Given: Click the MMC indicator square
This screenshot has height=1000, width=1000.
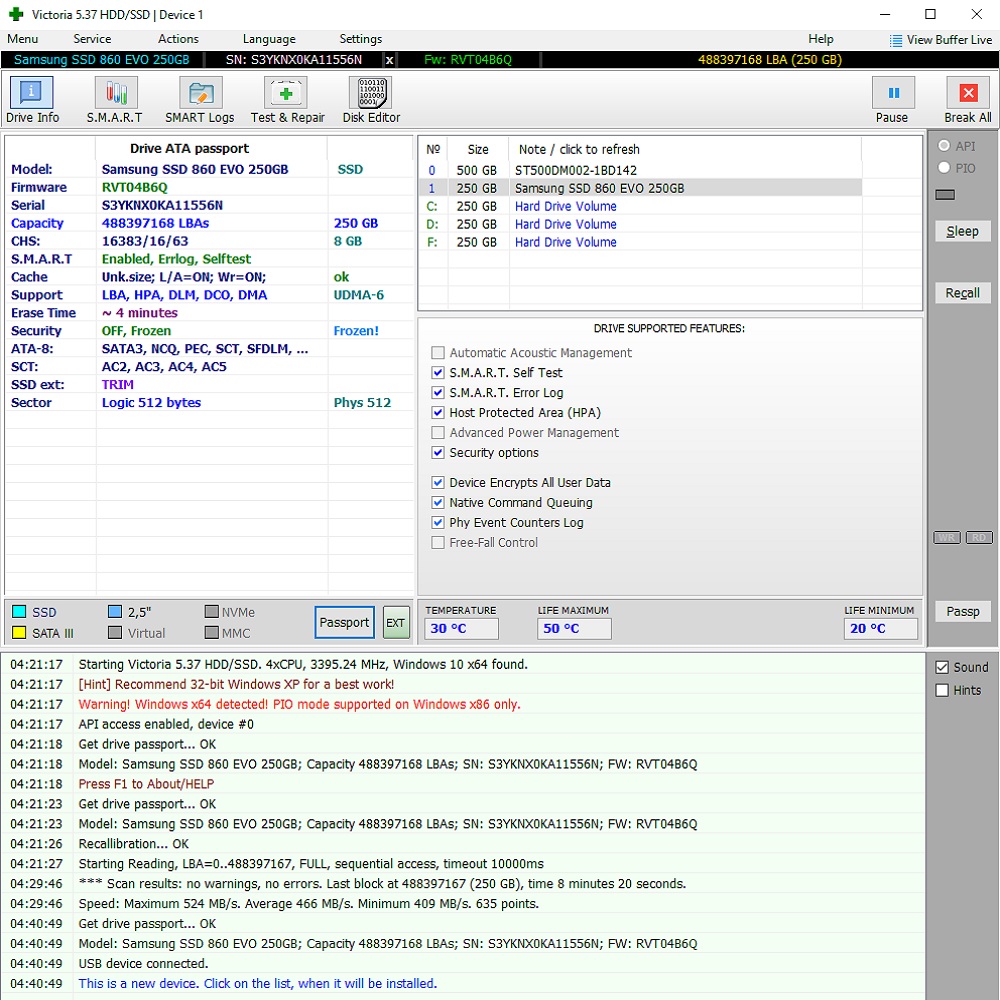Looking at the screenshot, I should tap(212, 633).
